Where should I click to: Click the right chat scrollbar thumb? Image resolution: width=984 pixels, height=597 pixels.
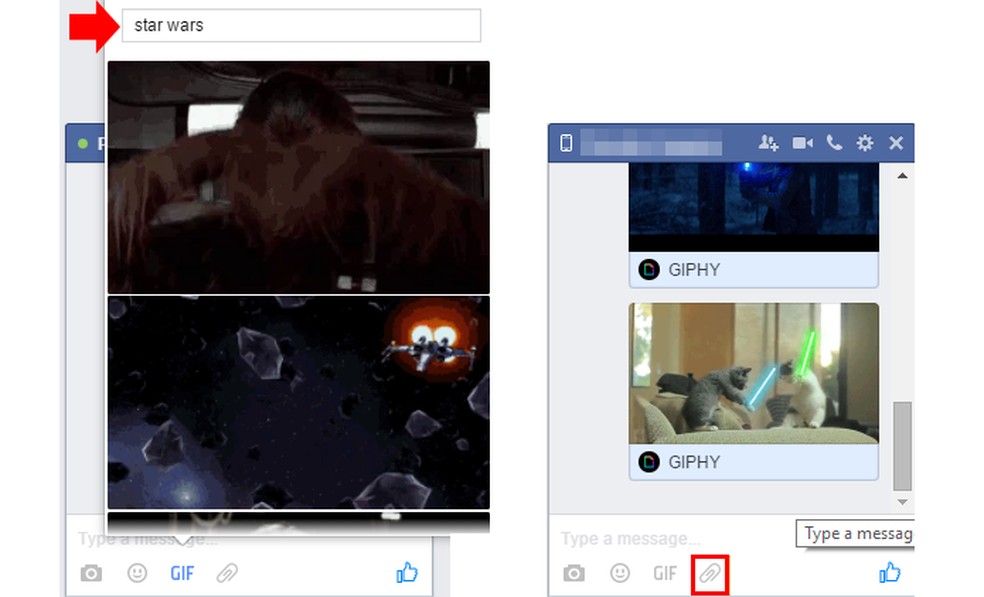pyautogui.click(x=902, y=446)
